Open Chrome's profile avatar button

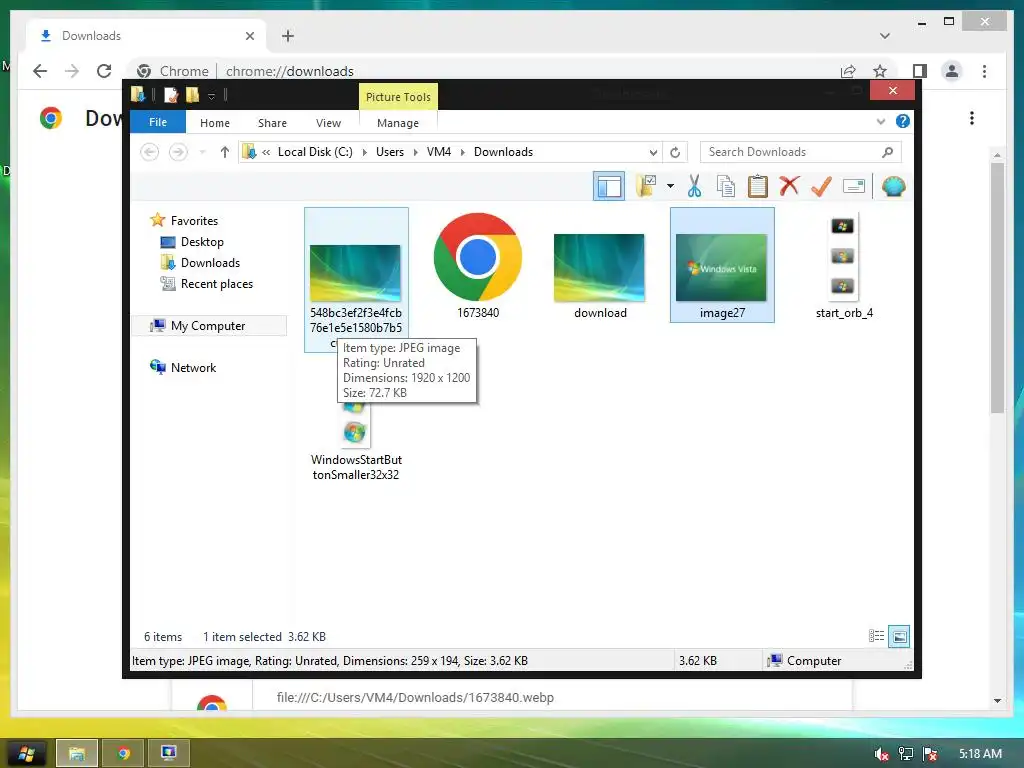[952, 71]
